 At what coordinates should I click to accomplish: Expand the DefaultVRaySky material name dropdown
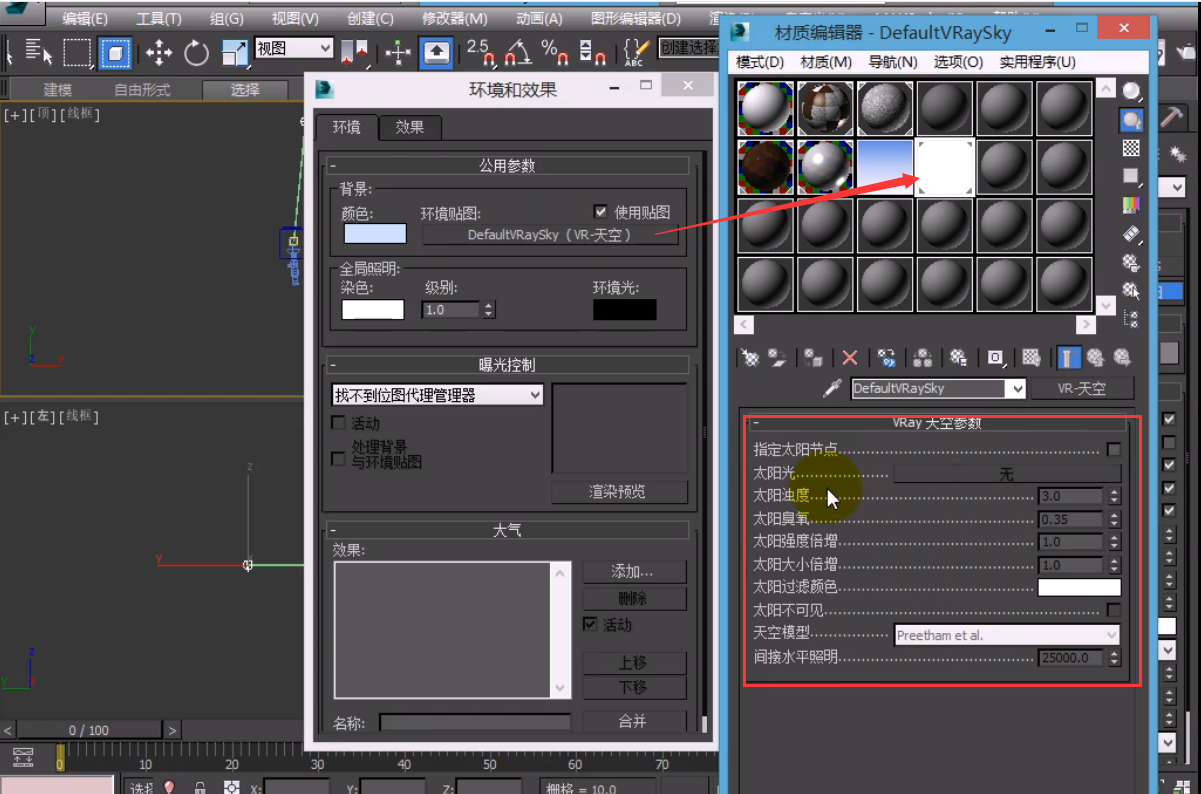click(1018, 389)
